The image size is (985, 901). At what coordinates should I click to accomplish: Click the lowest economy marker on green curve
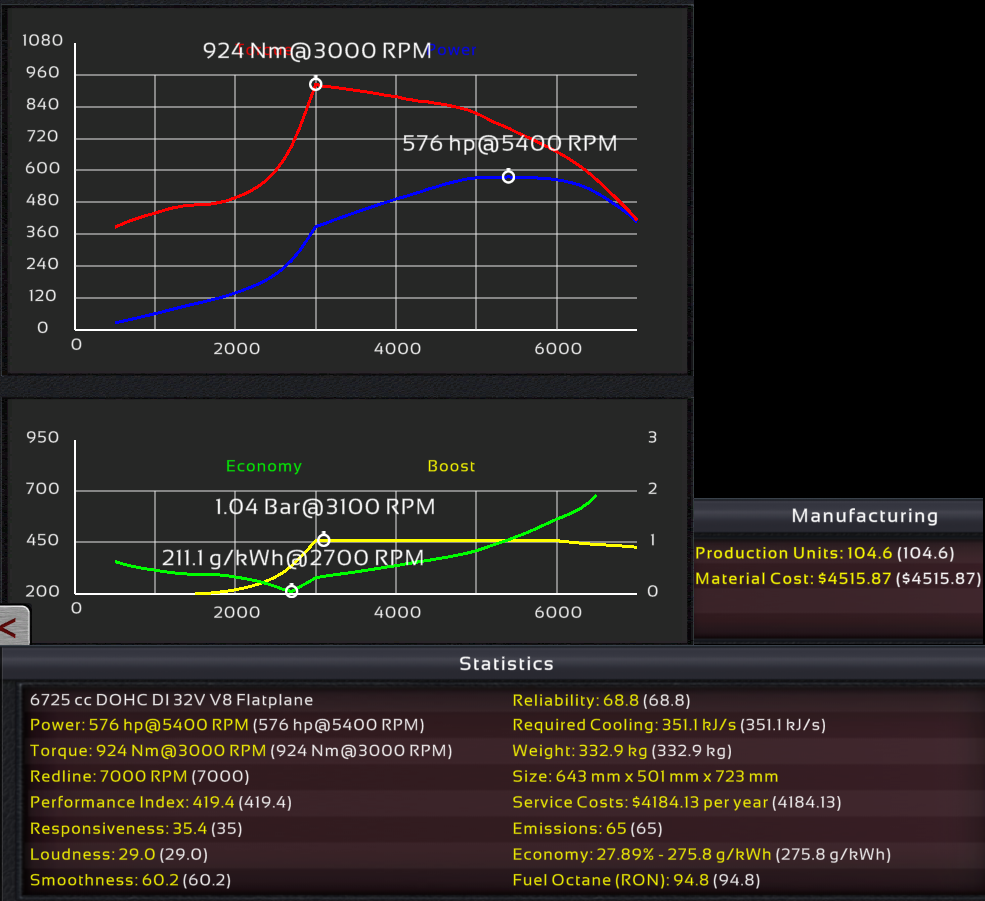291,591
